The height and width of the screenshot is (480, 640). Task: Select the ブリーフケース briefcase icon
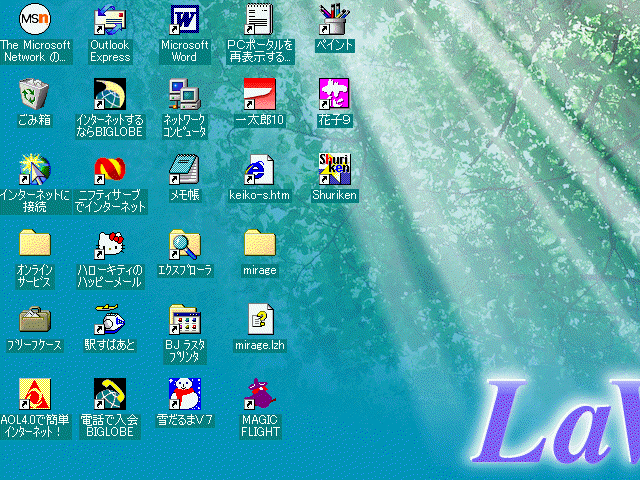click(35, 319)
